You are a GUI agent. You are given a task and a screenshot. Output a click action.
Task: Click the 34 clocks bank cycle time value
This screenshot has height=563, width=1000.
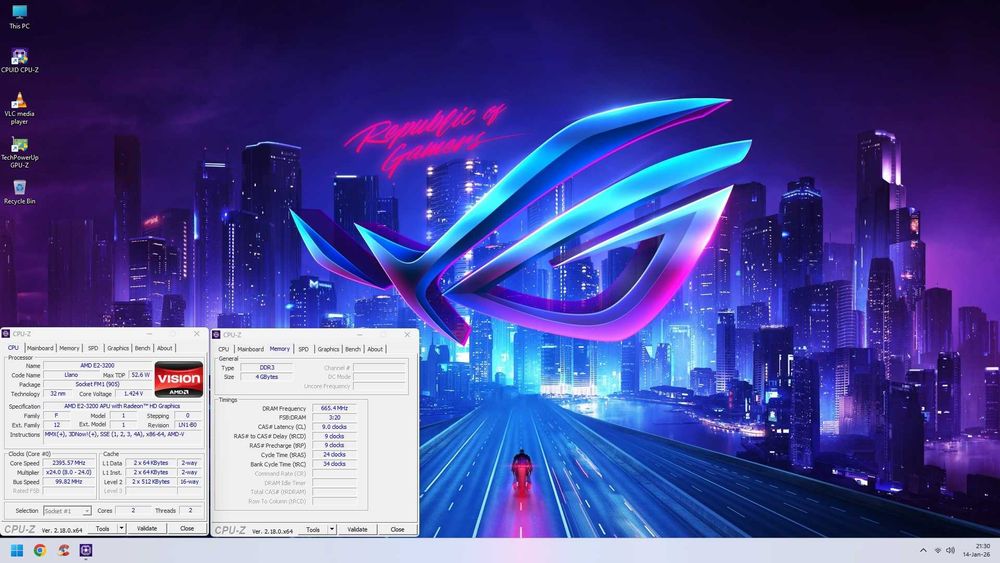[x=334, y=464]
